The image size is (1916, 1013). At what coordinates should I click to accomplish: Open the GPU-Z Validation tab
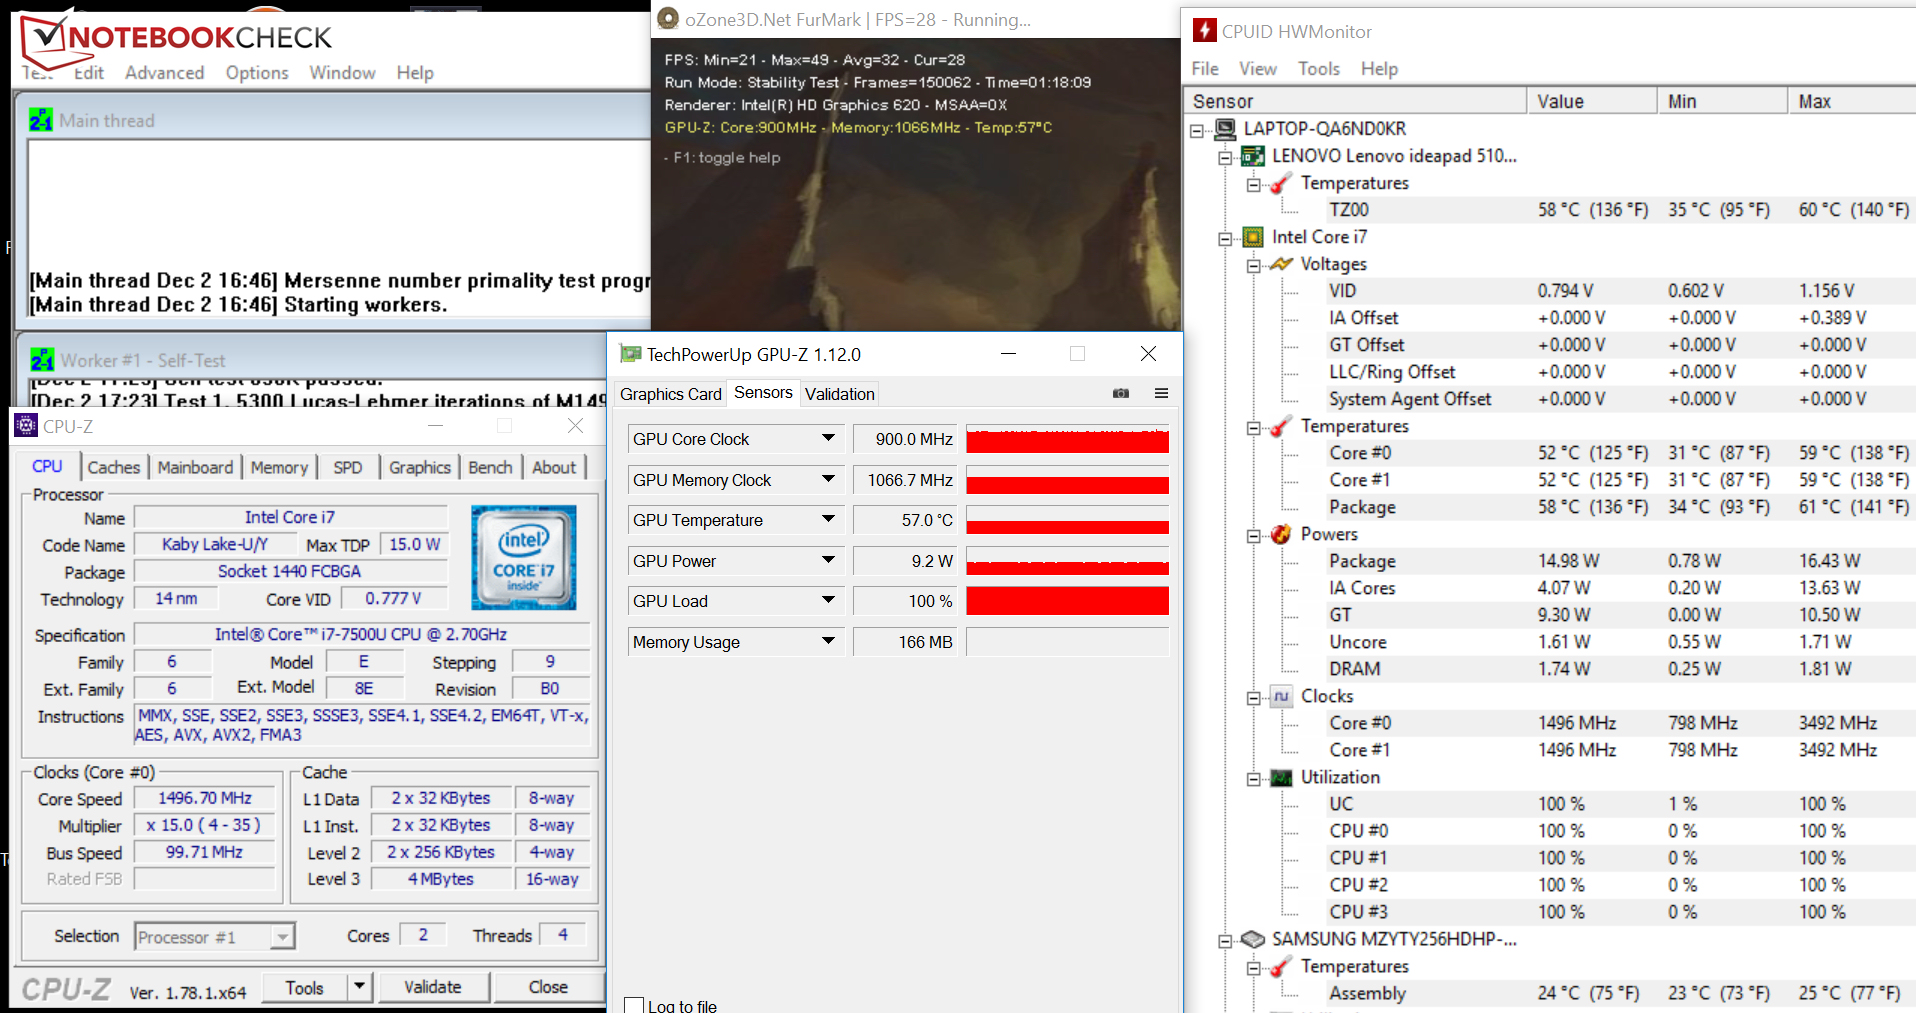[840, 394]
